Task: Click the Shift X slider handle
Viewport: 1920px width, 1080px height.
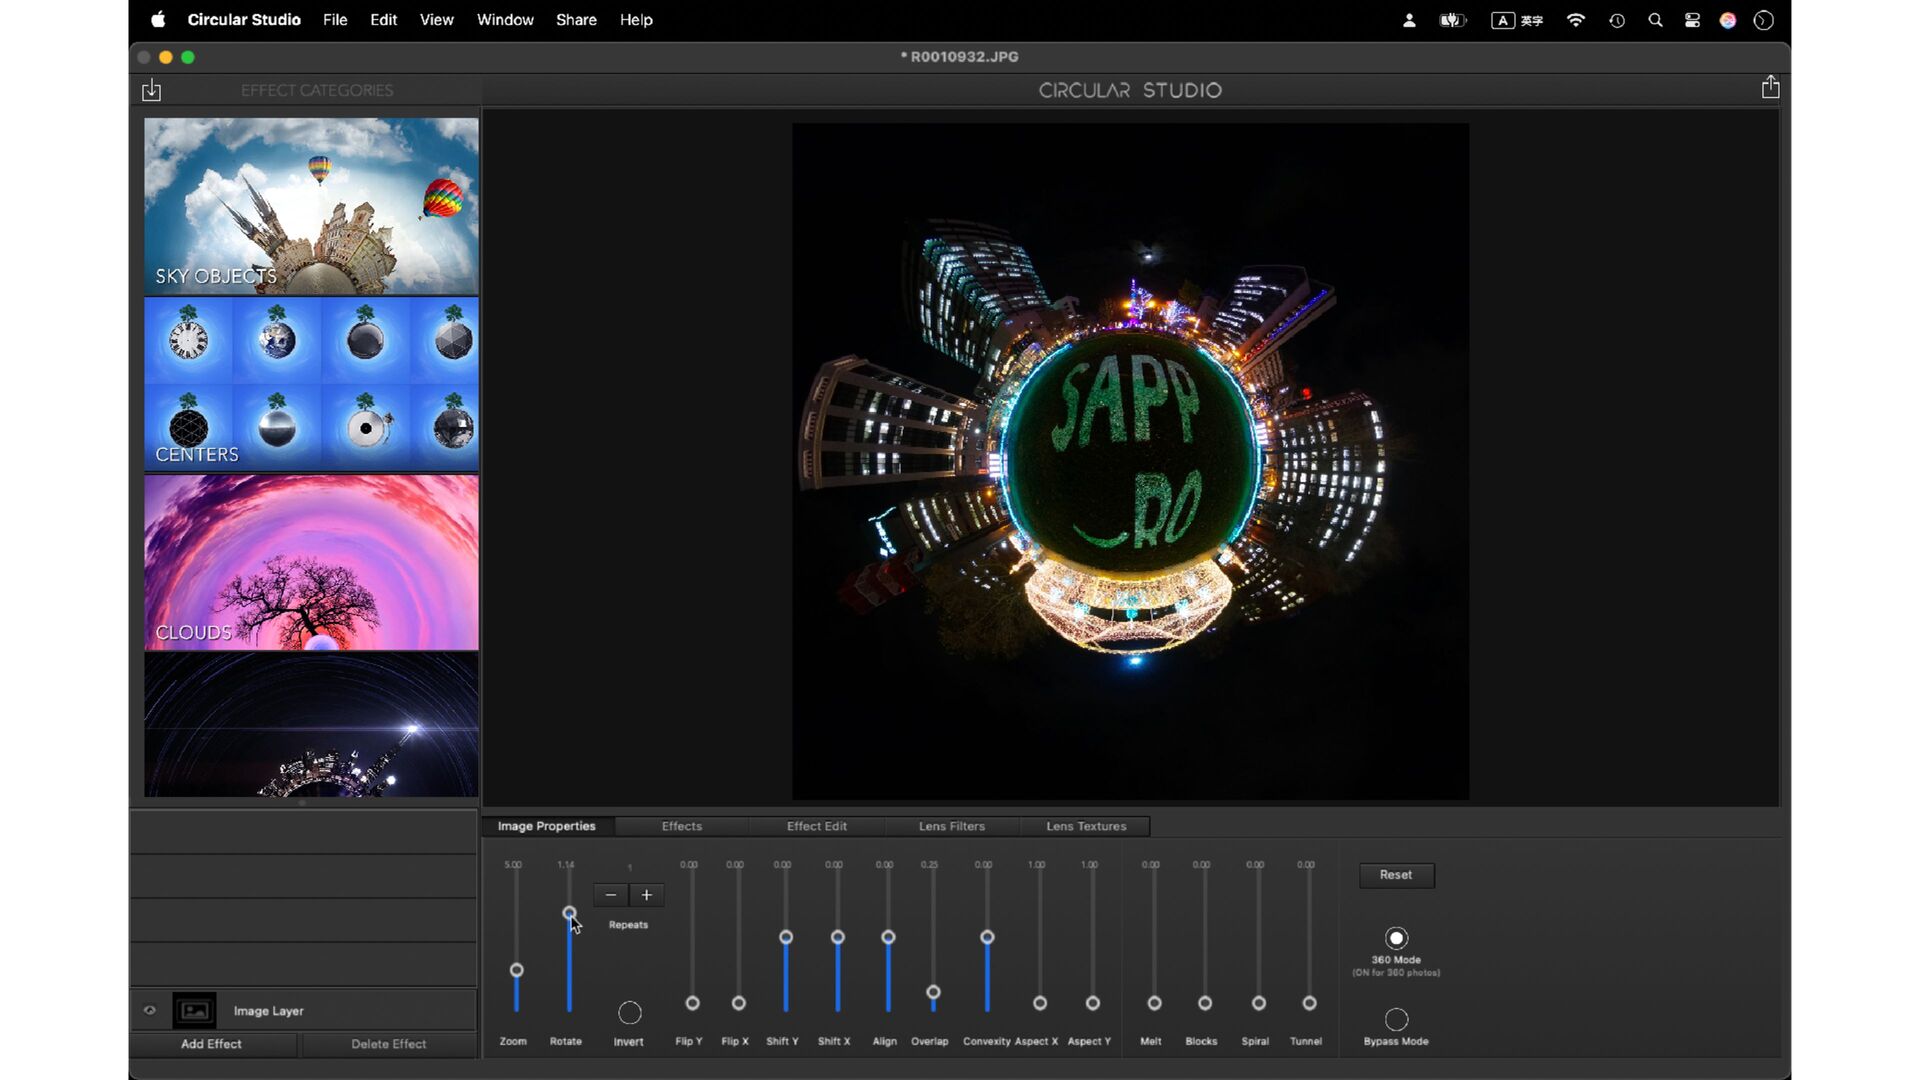Action: click(x=838, y=937)
